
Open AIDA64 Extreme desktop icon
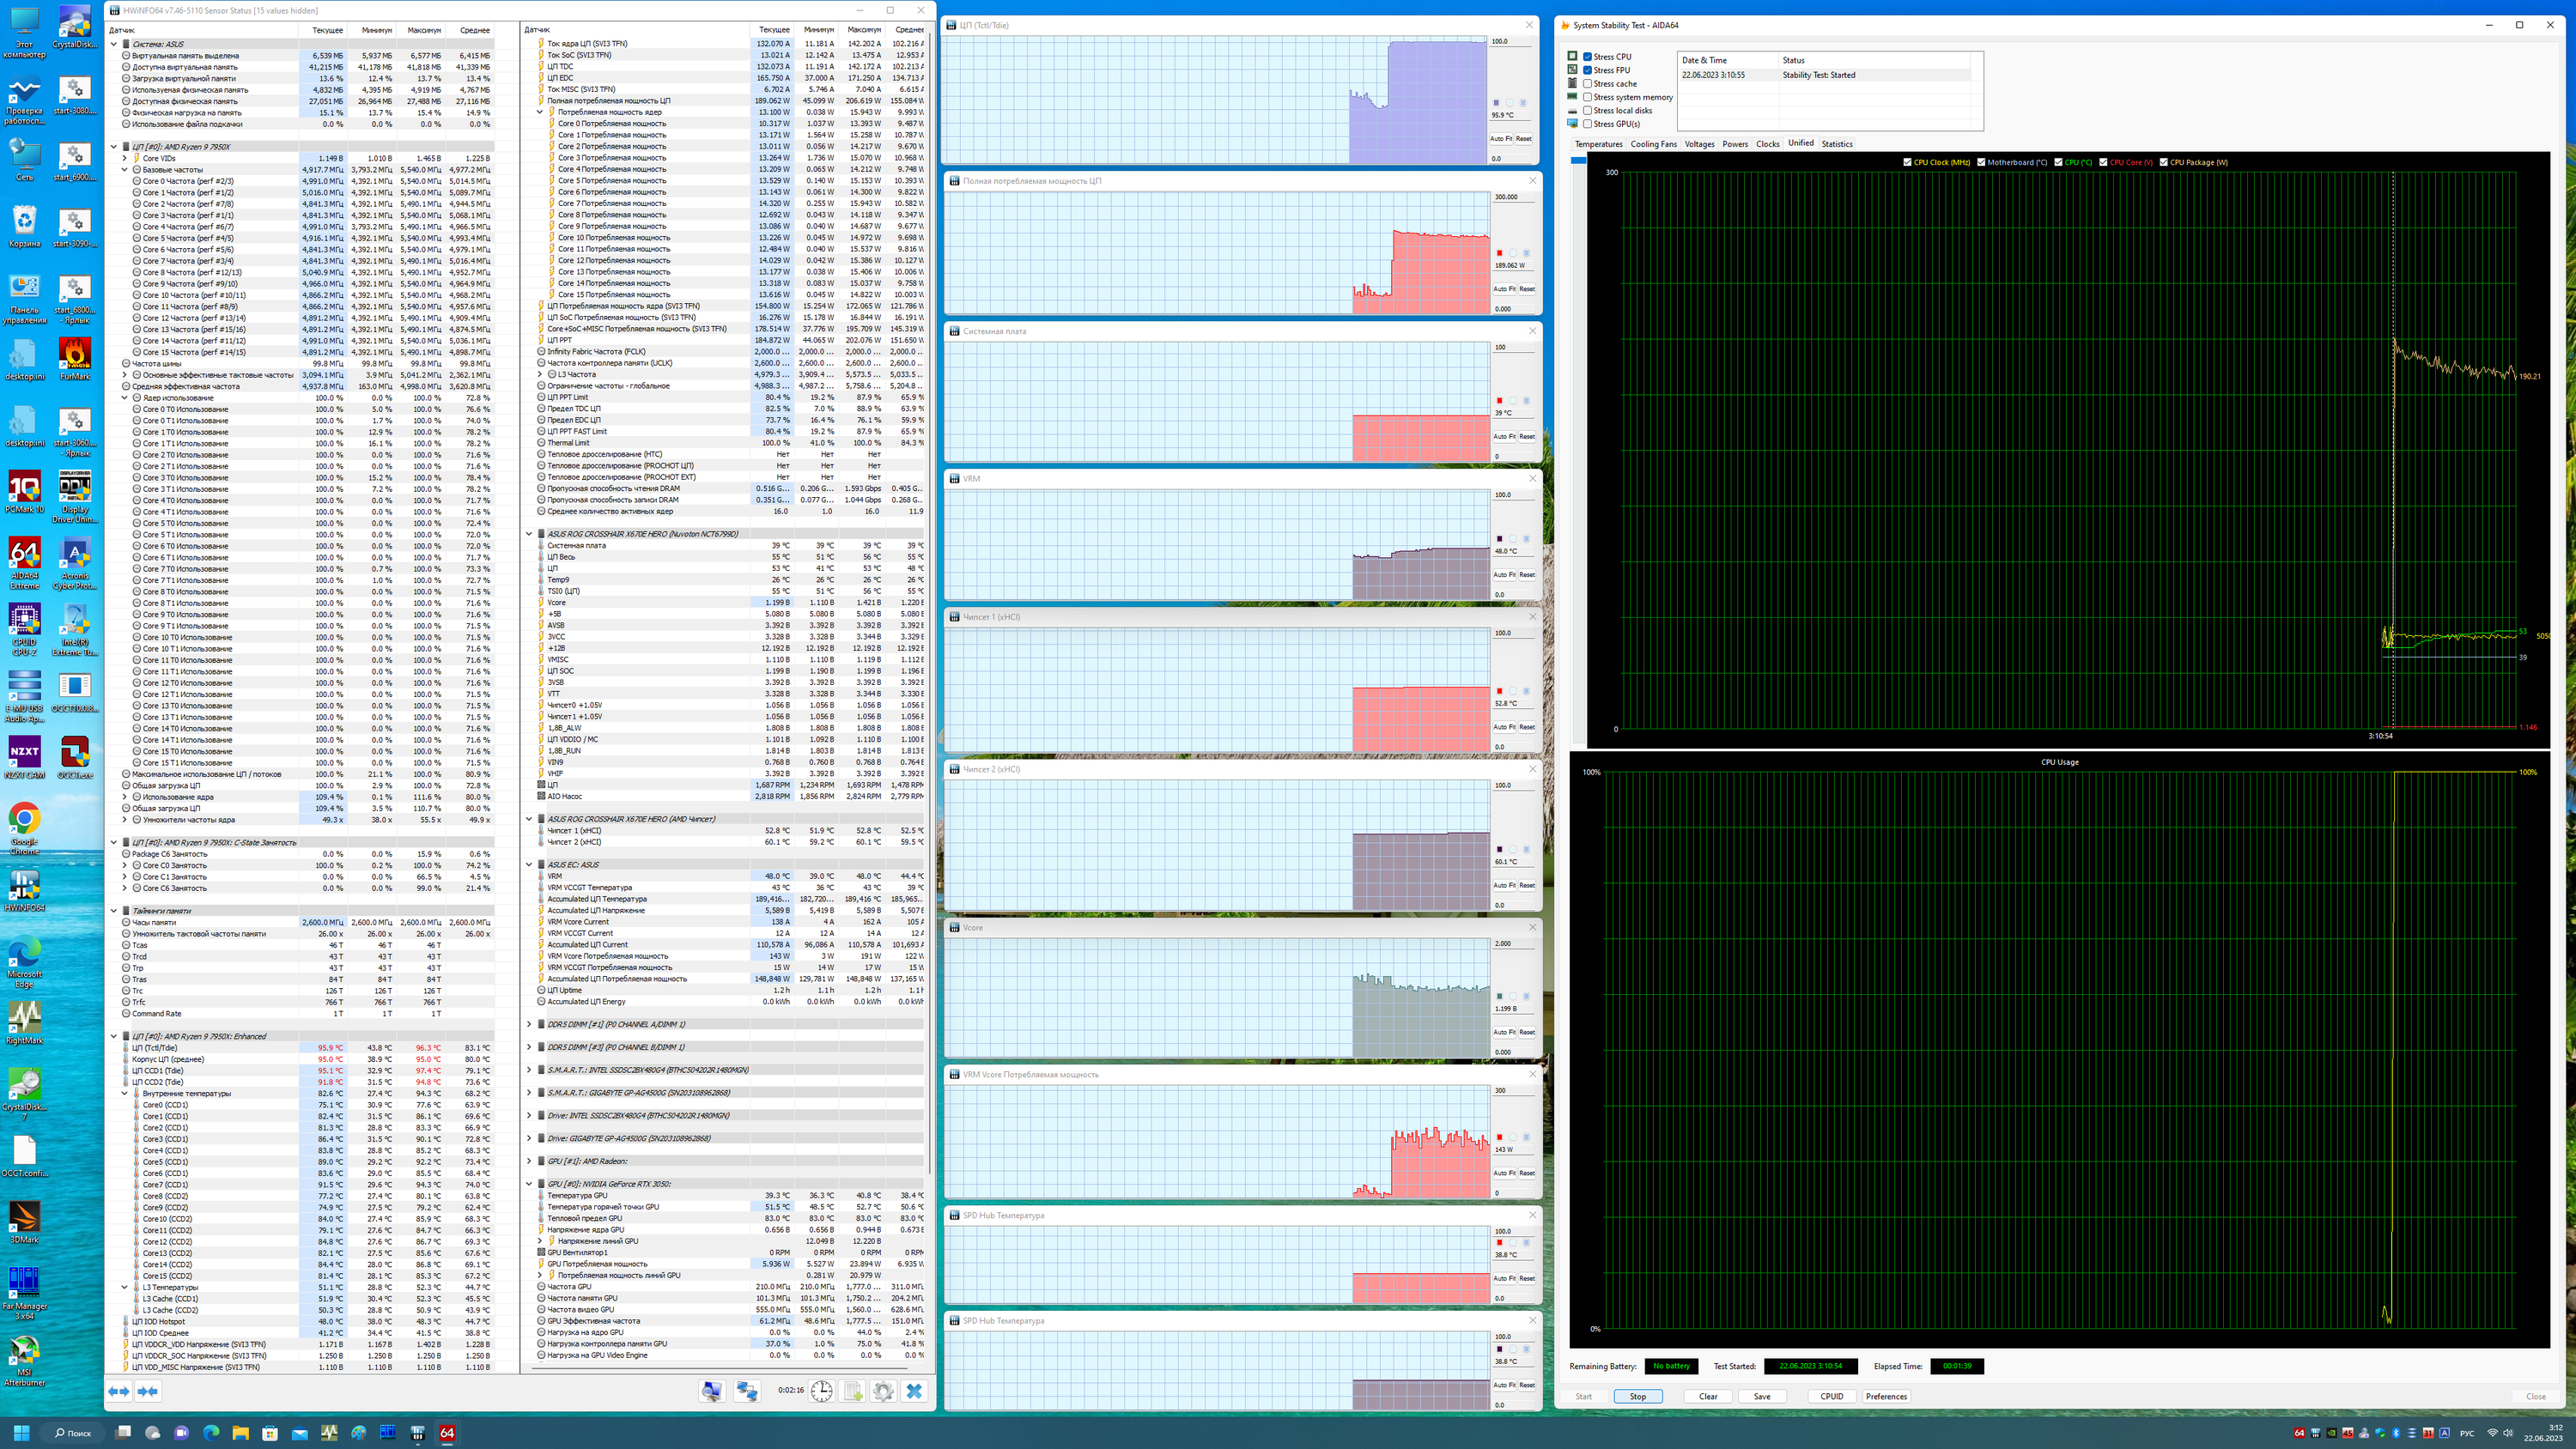(24, 563)
